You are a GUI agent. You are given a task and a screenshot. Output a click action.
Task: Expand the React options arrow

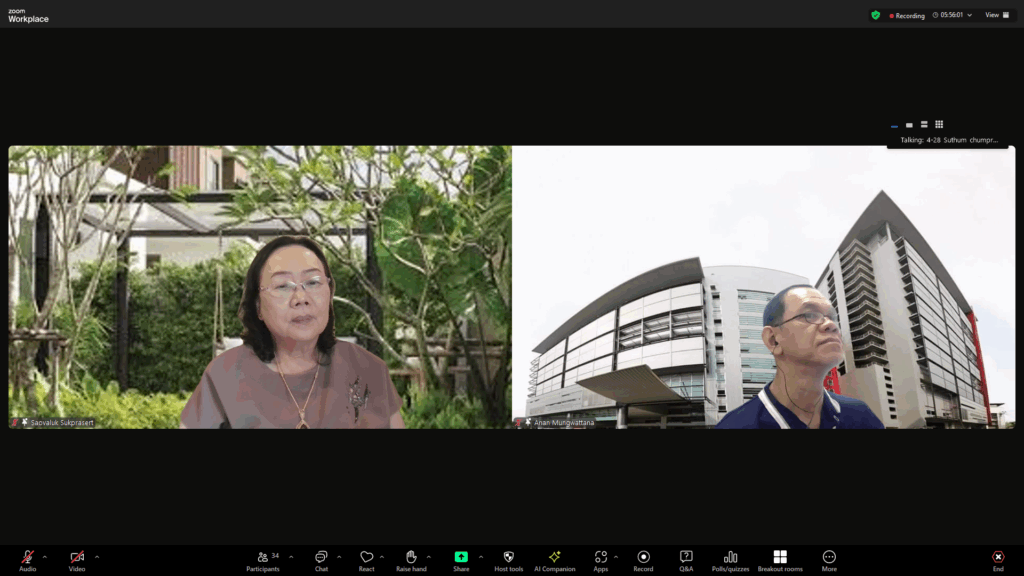382,557
